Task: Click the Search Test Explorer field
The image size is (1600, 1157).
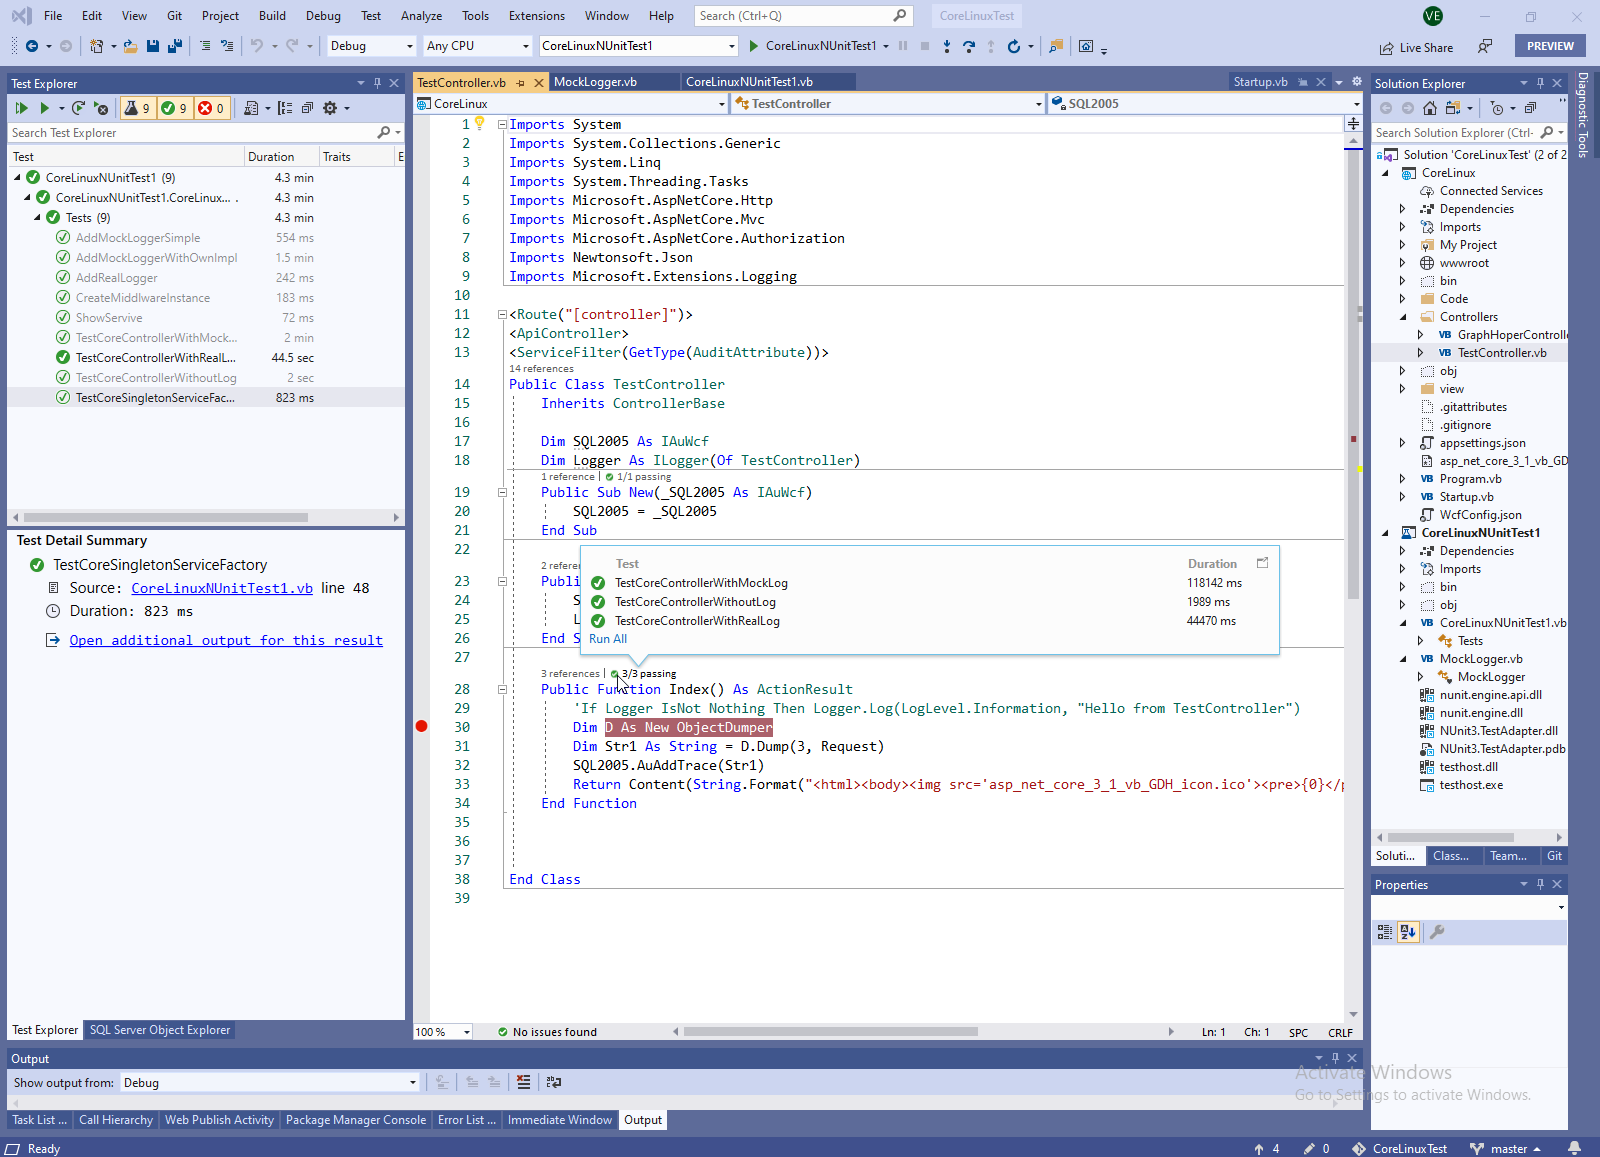Action: [190, 133]
